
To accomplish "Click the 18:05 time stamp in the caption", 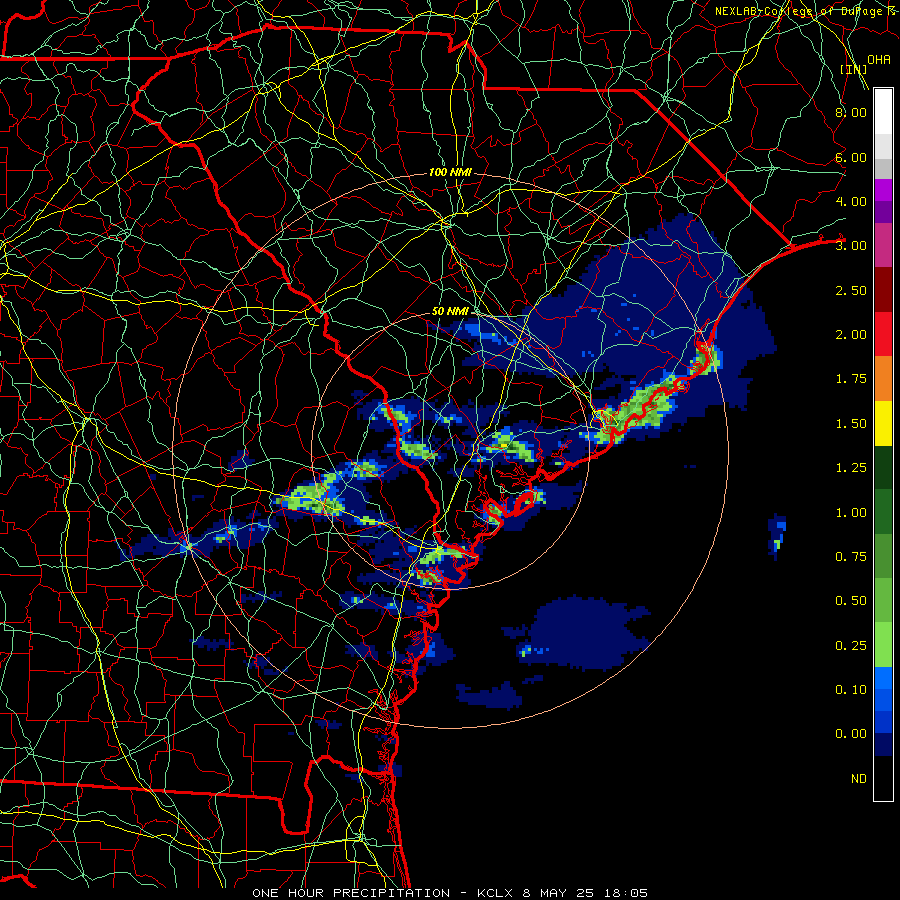I will [626, 893].
